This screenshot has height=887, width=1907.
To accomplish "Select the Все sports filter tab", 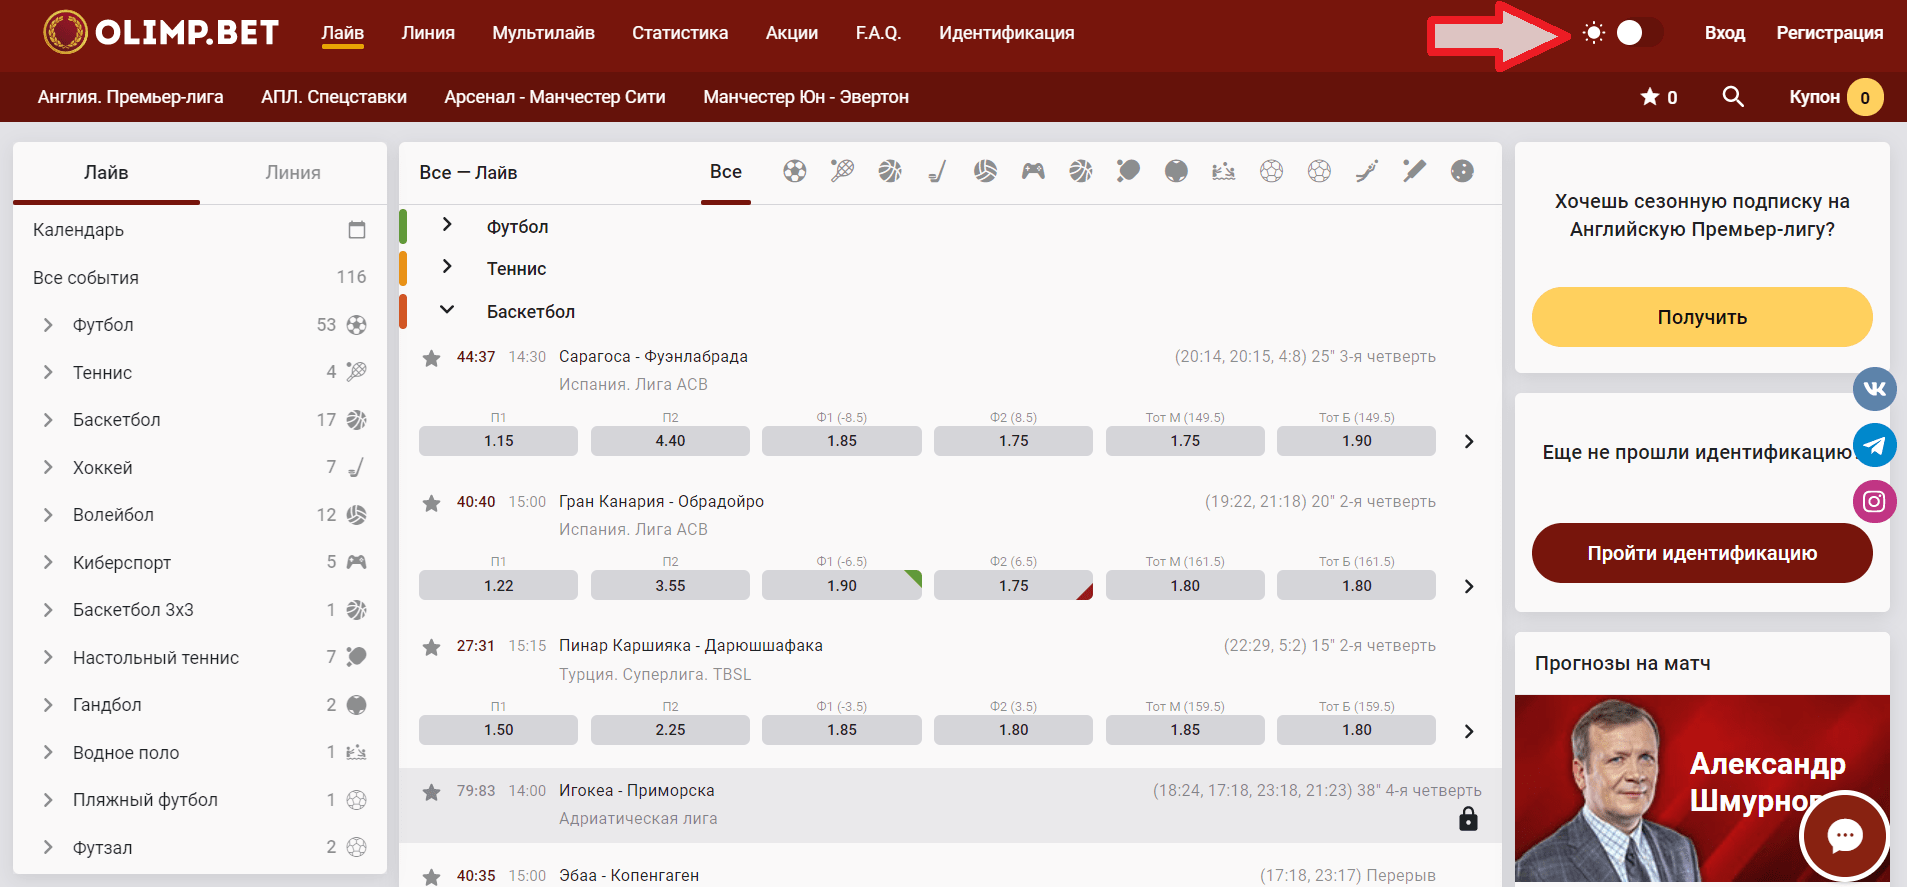I will (726, 172).
